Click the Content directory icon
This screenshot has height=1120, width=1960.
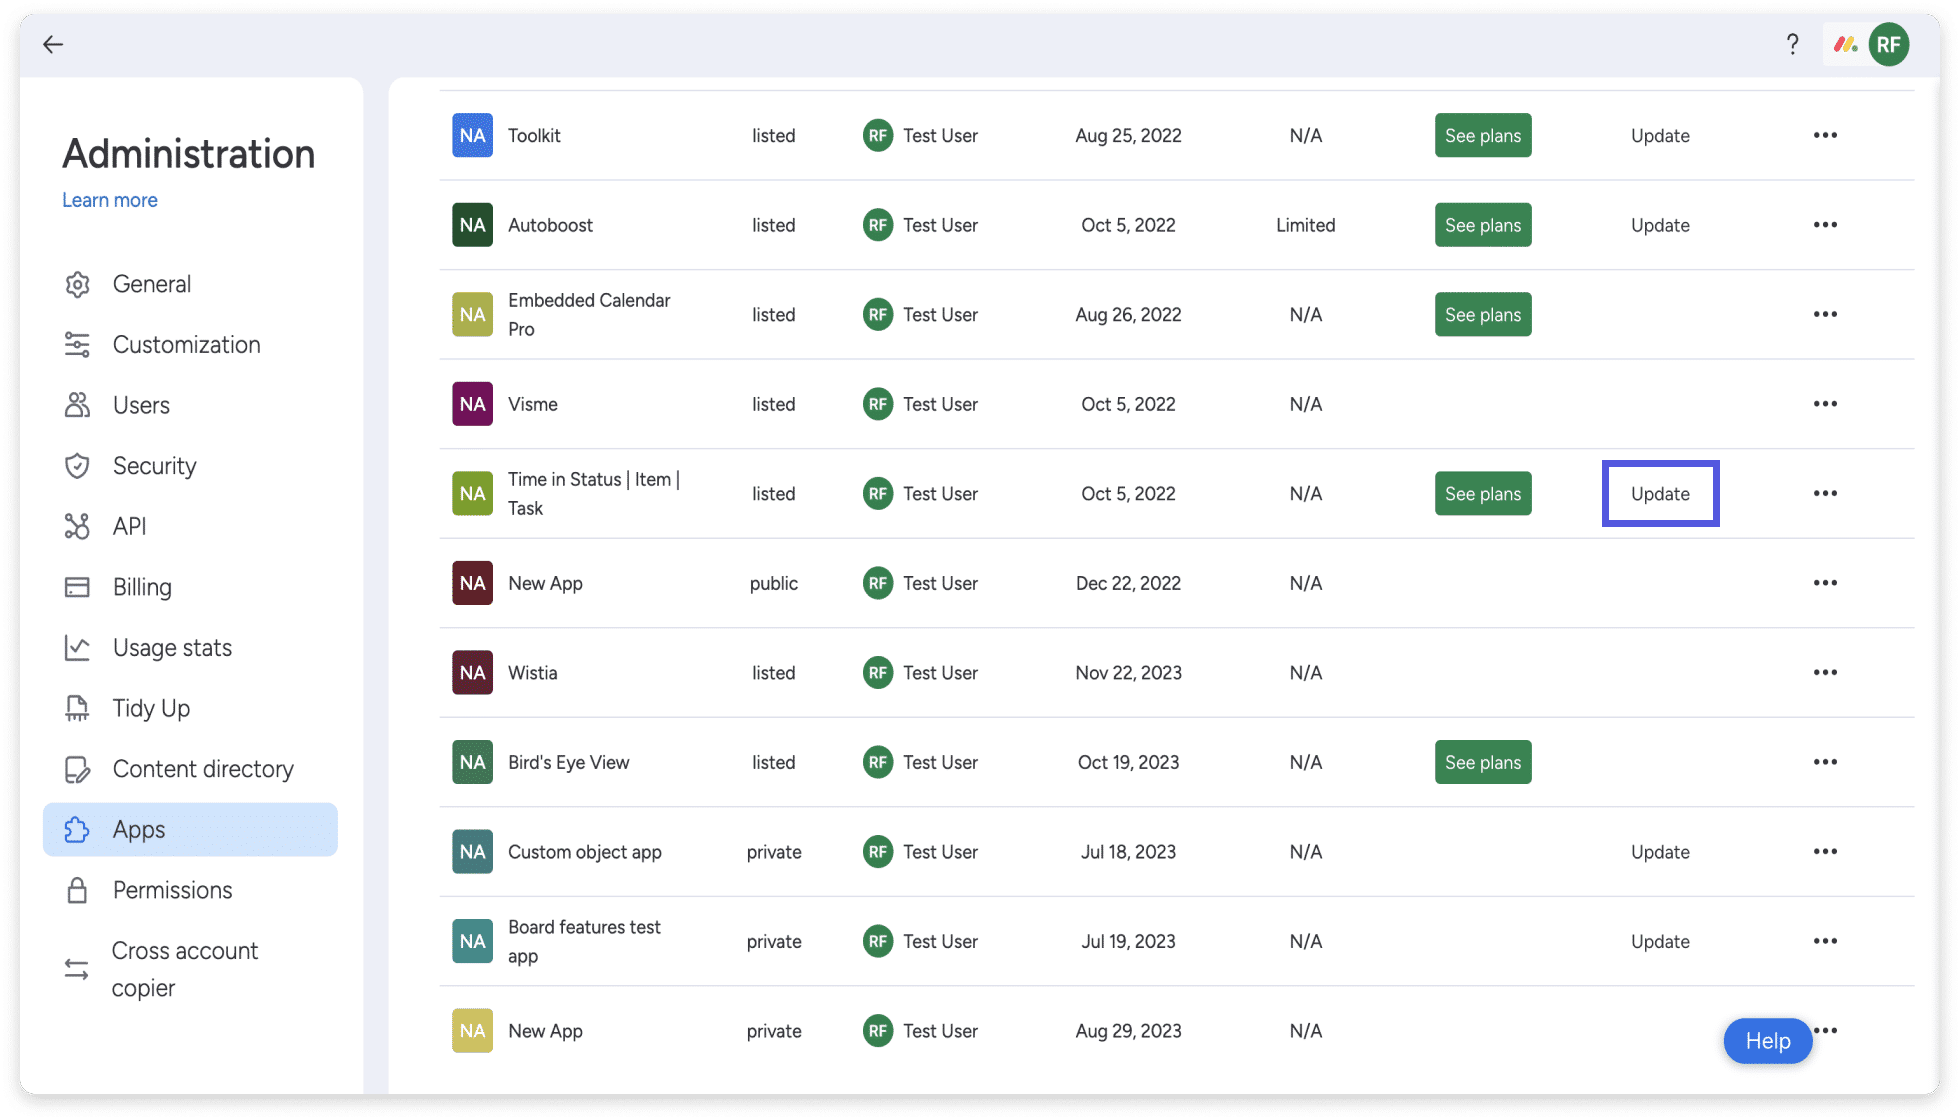pyautogui.click(x=78, y=769)
